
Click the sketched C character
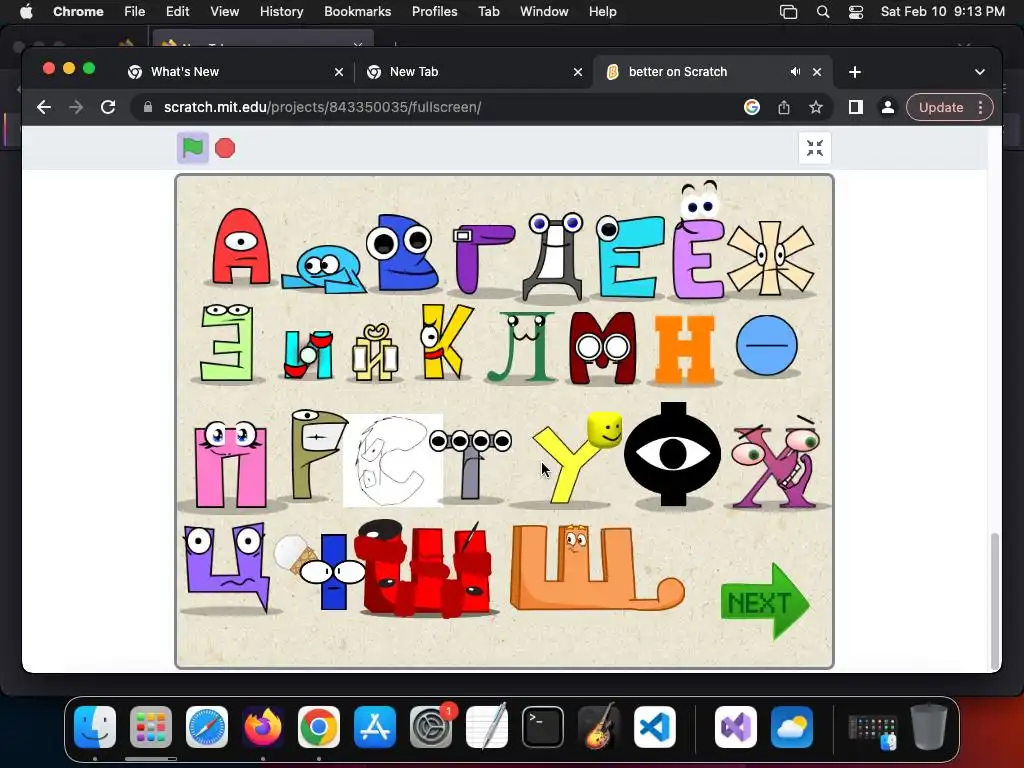[393, 460]
